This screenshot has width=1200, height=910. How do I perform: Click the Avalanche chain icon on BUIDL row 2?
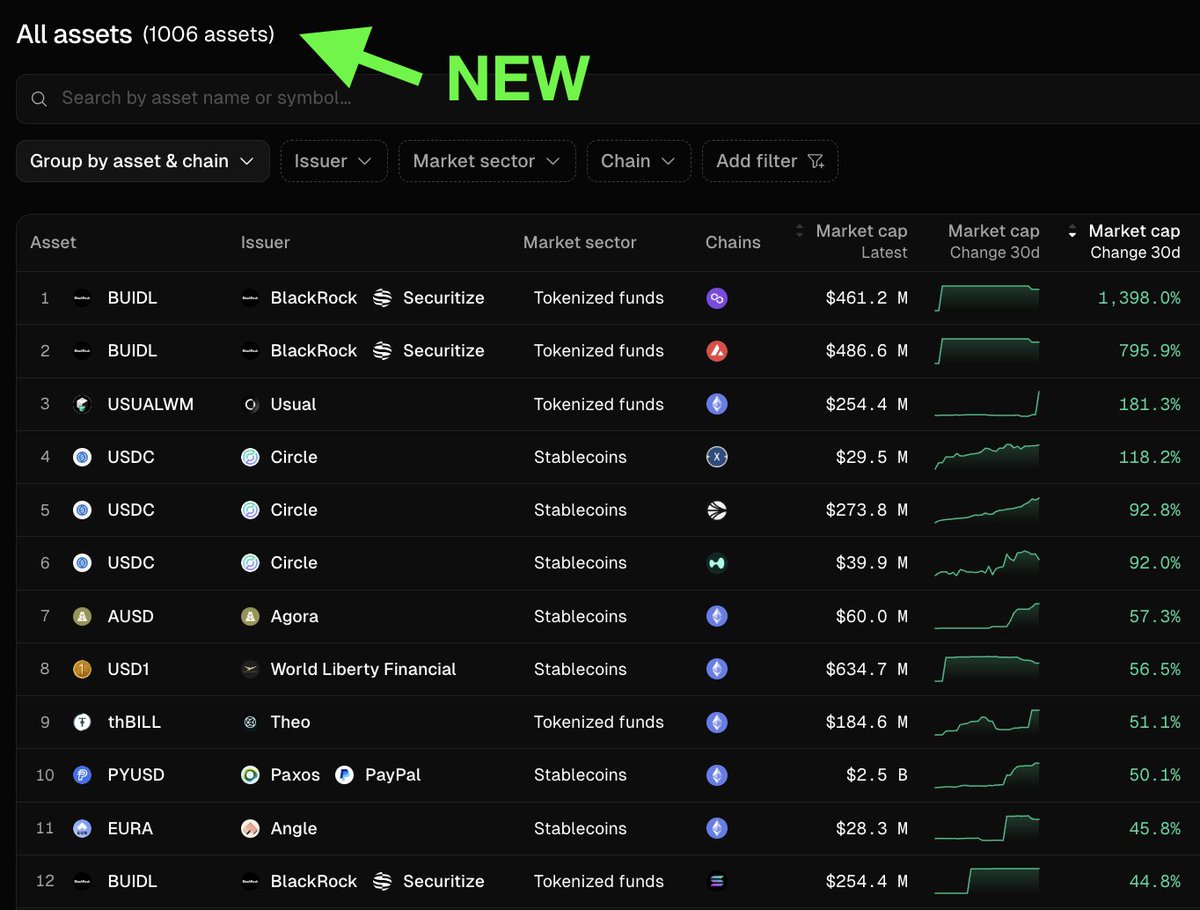point(716,351)
